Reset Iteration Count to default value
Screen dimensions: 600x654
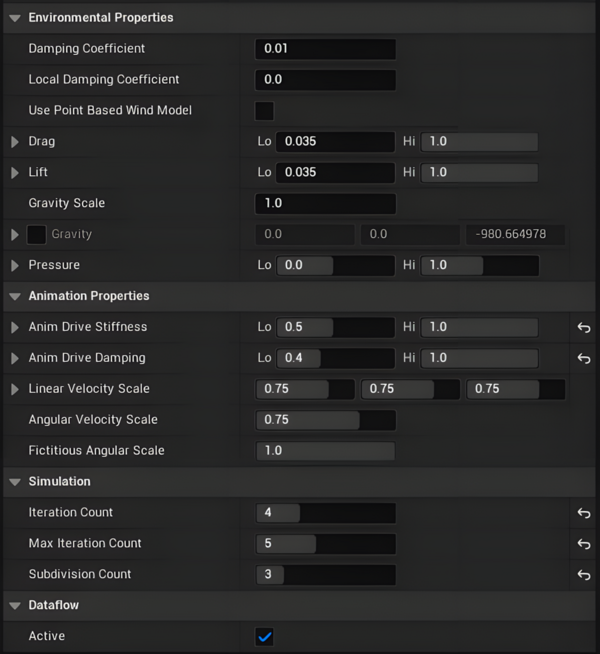(x=584, y=513)
